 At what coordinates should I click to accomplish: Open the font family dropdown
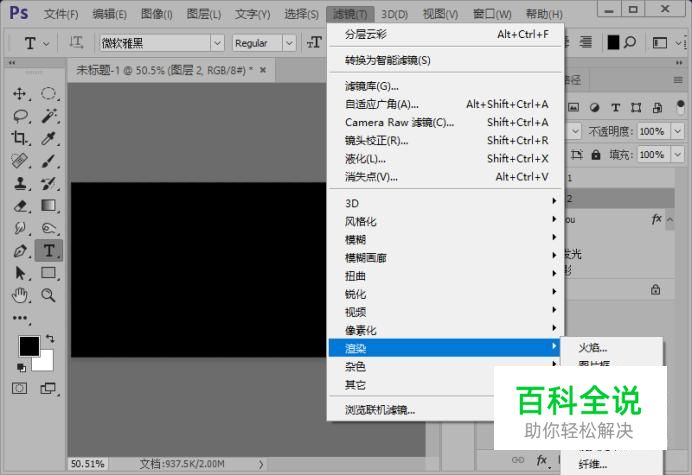pyautogui.click(x=217, y=43)
